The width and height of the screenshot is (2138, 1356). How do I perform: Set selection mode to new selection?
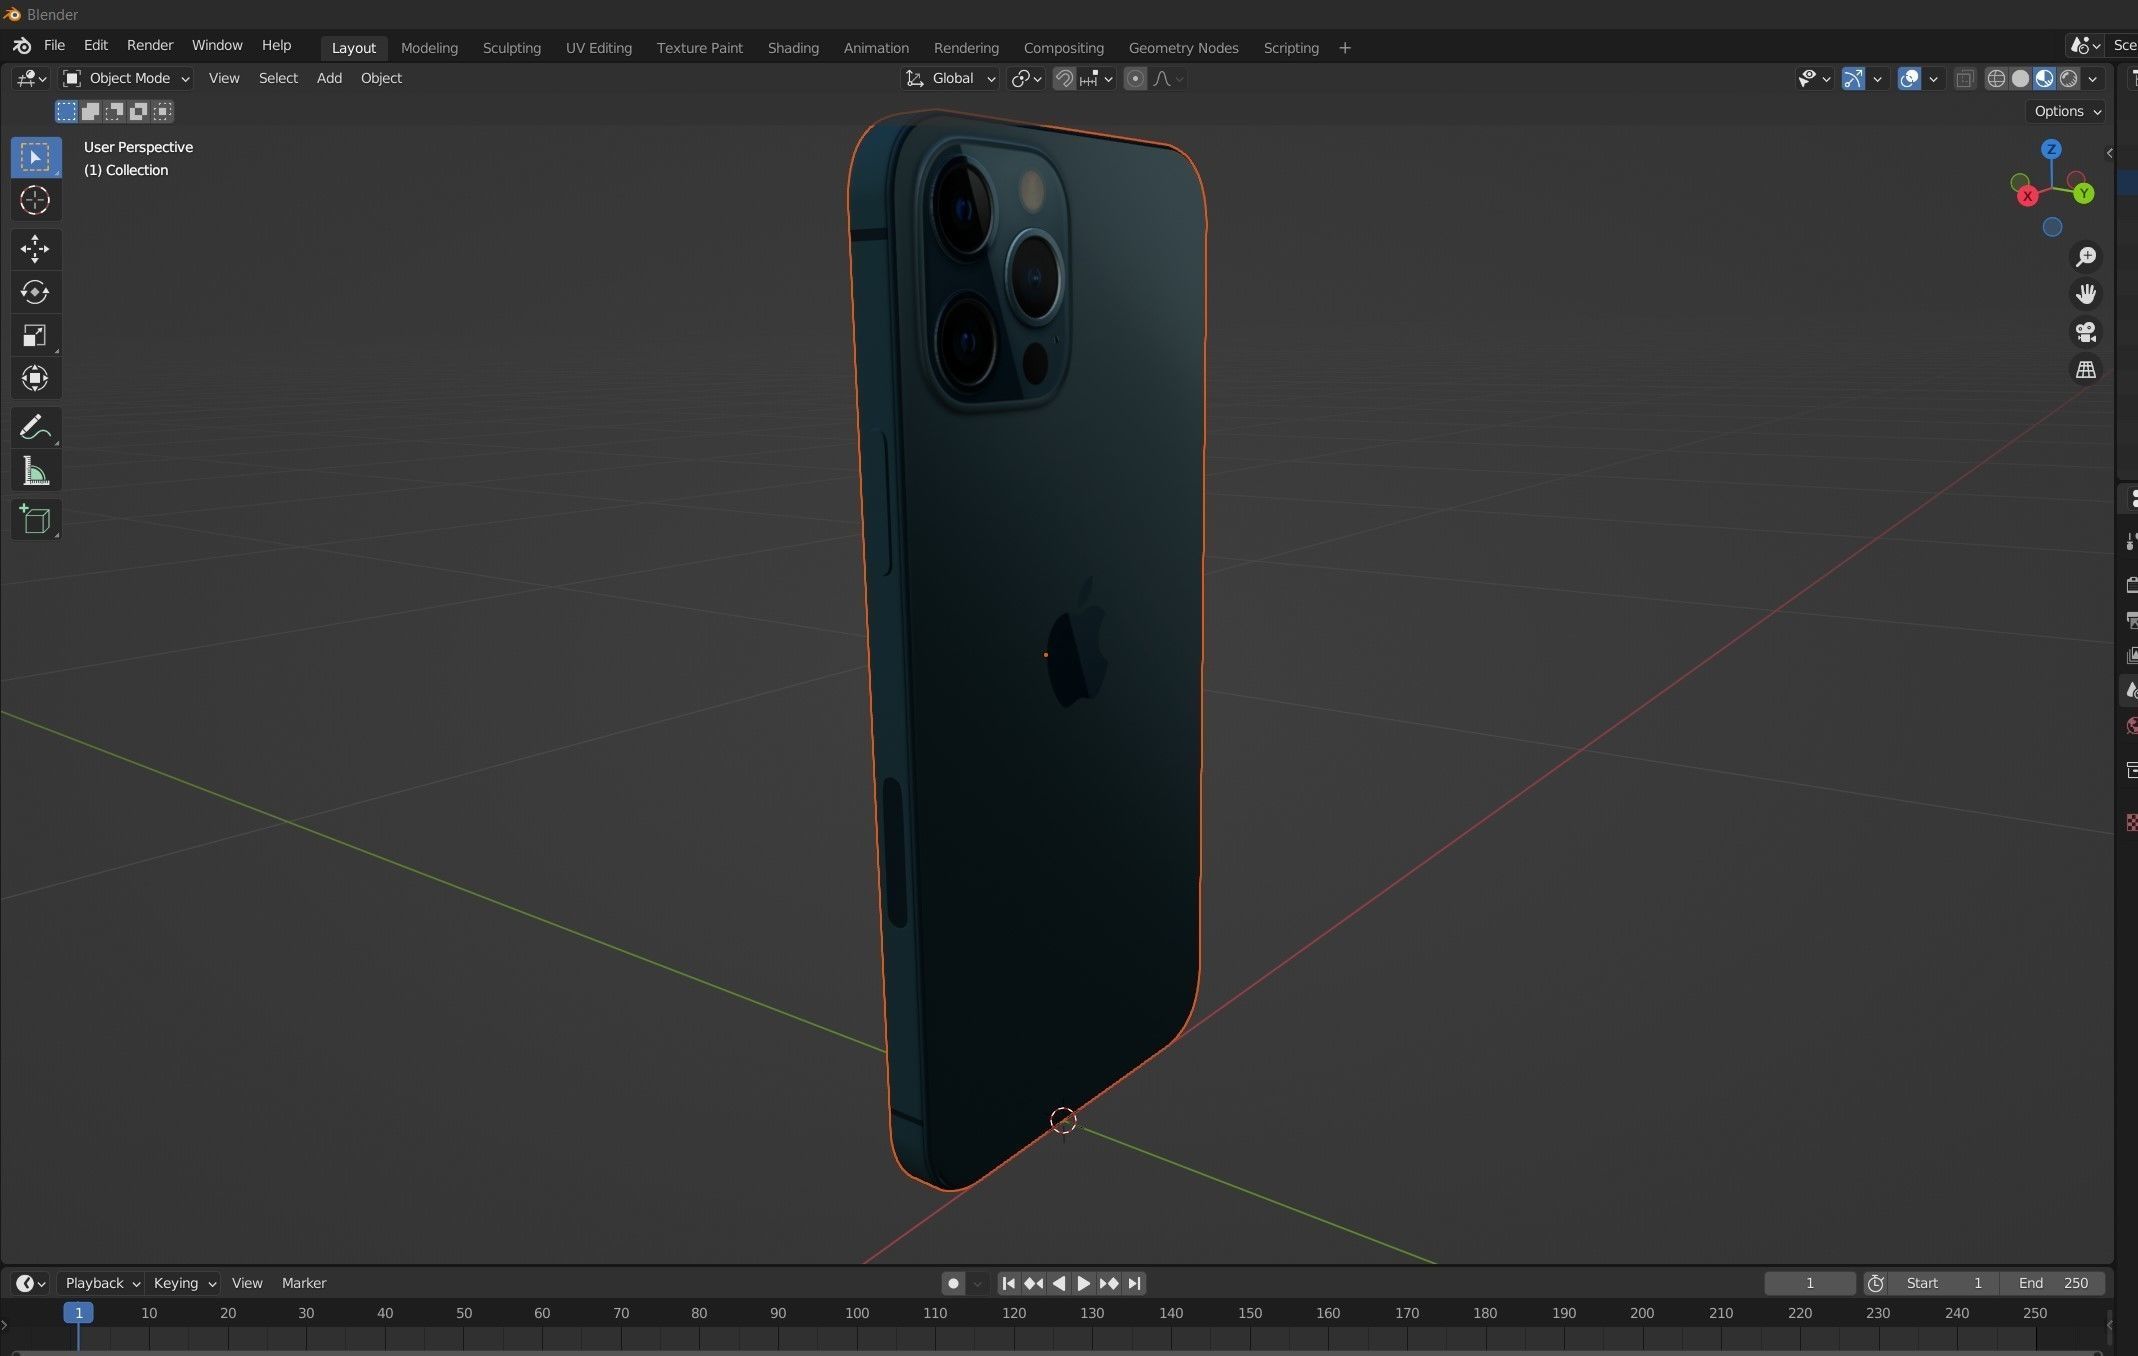66,111
